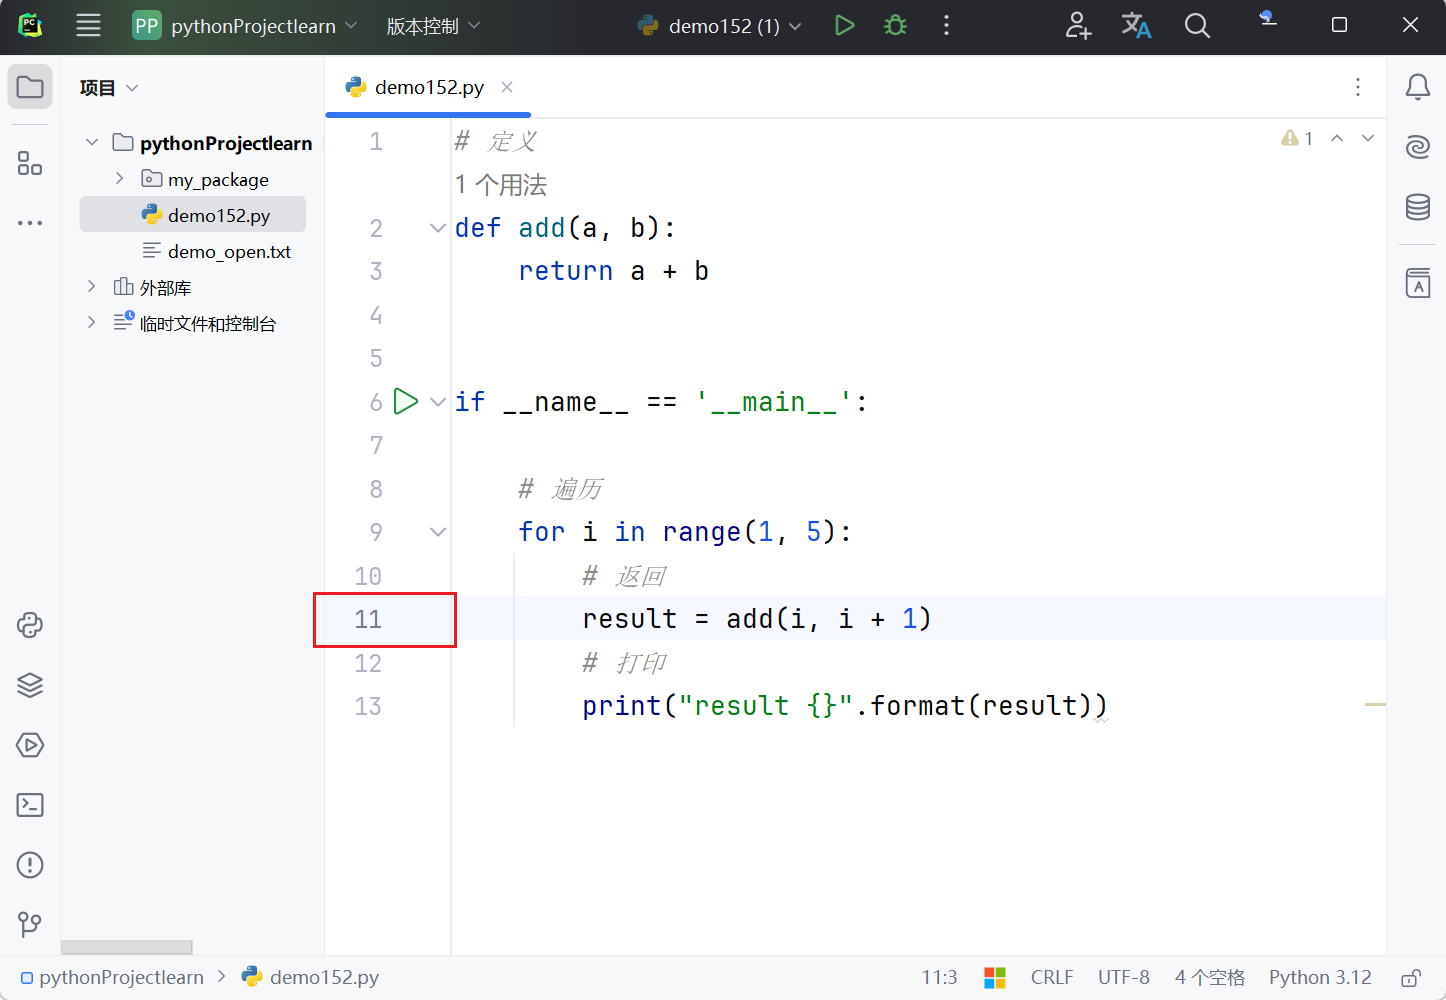
Task: Click pythonProjectlearn breadcrumb in status bar
Action: (112, 978)
